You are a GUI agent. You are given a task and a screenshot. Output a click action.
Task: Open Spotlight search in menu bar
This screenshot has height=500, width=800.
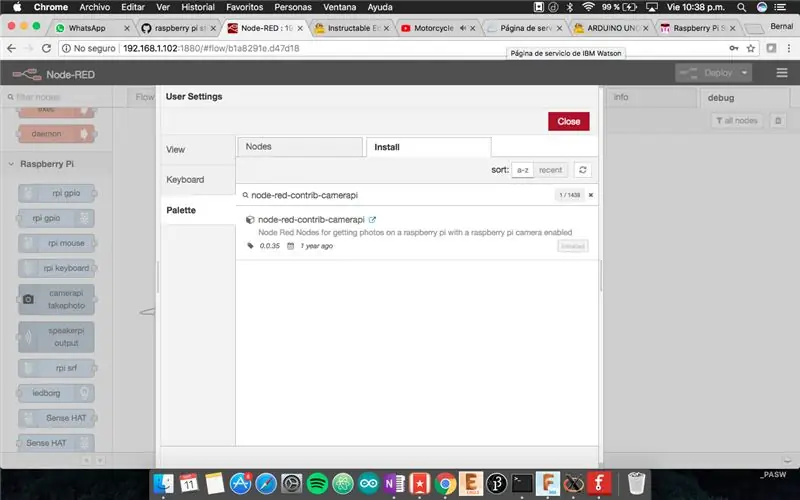[x=741, y=7]
